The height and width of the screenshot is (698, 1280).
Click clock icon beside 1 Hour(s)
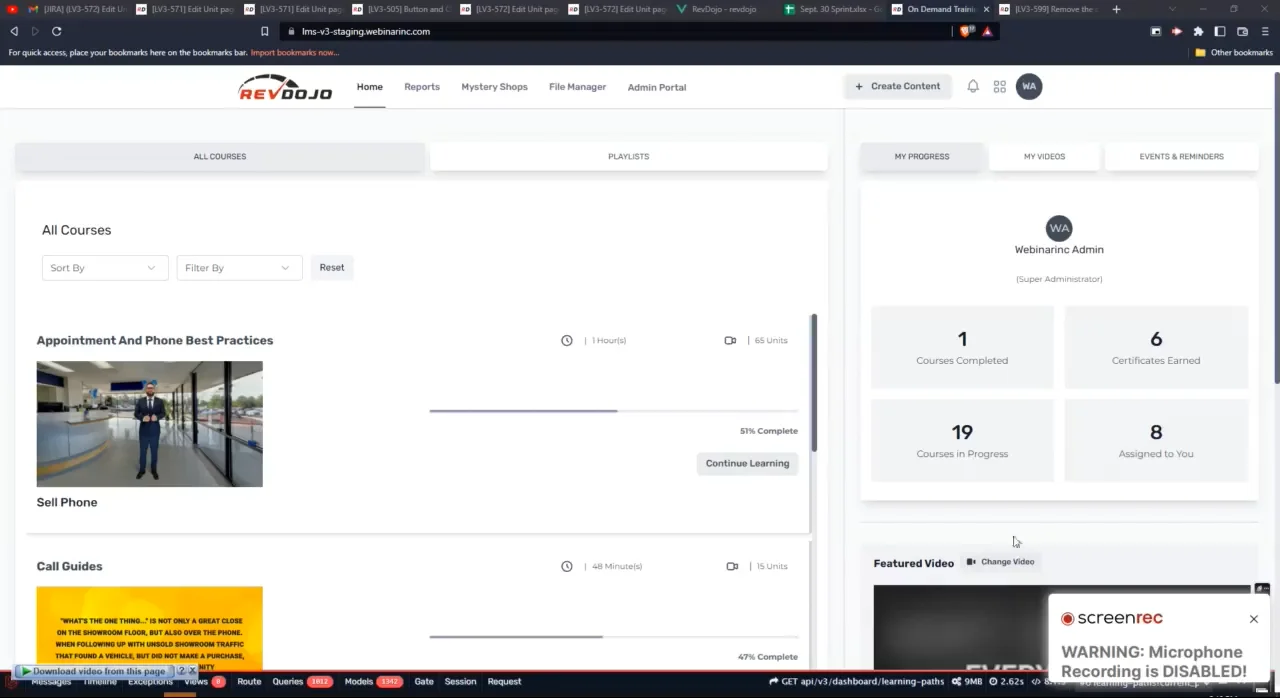pos(567,340)
